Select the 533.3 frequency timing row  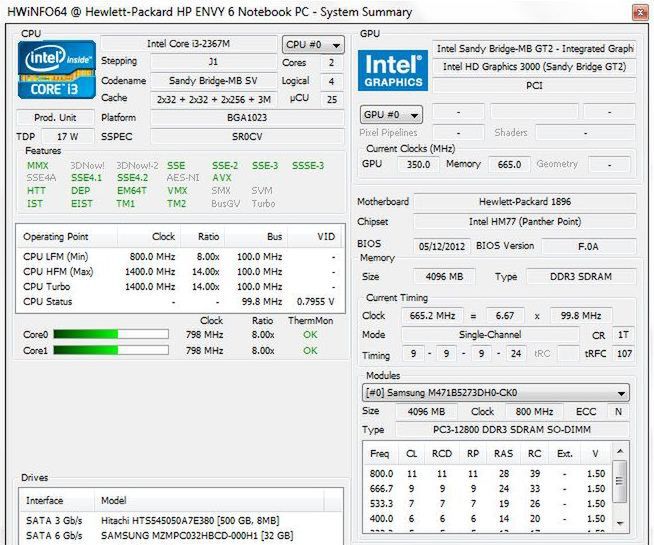point(487,503)
